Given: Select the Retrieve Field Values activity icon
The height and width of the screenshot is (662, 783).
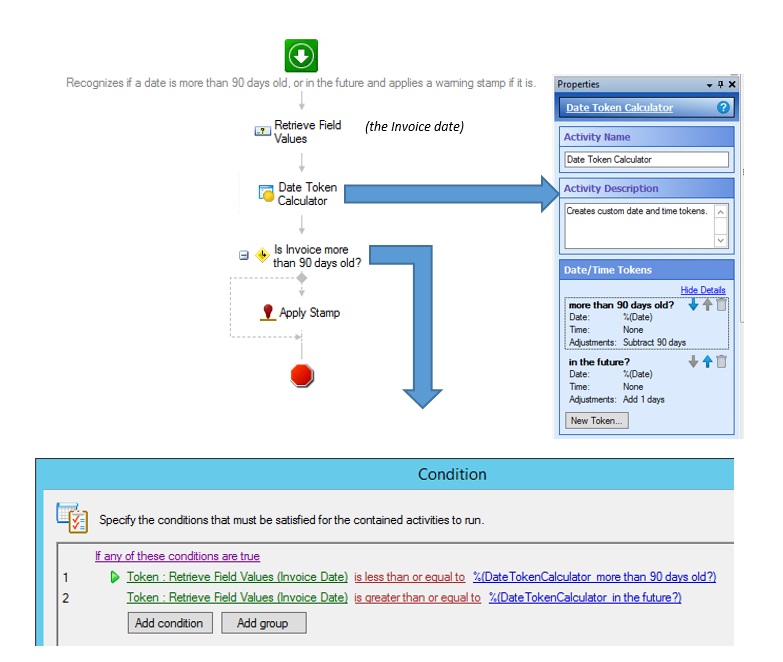Looking at the screenshot, I should point(263,131).
